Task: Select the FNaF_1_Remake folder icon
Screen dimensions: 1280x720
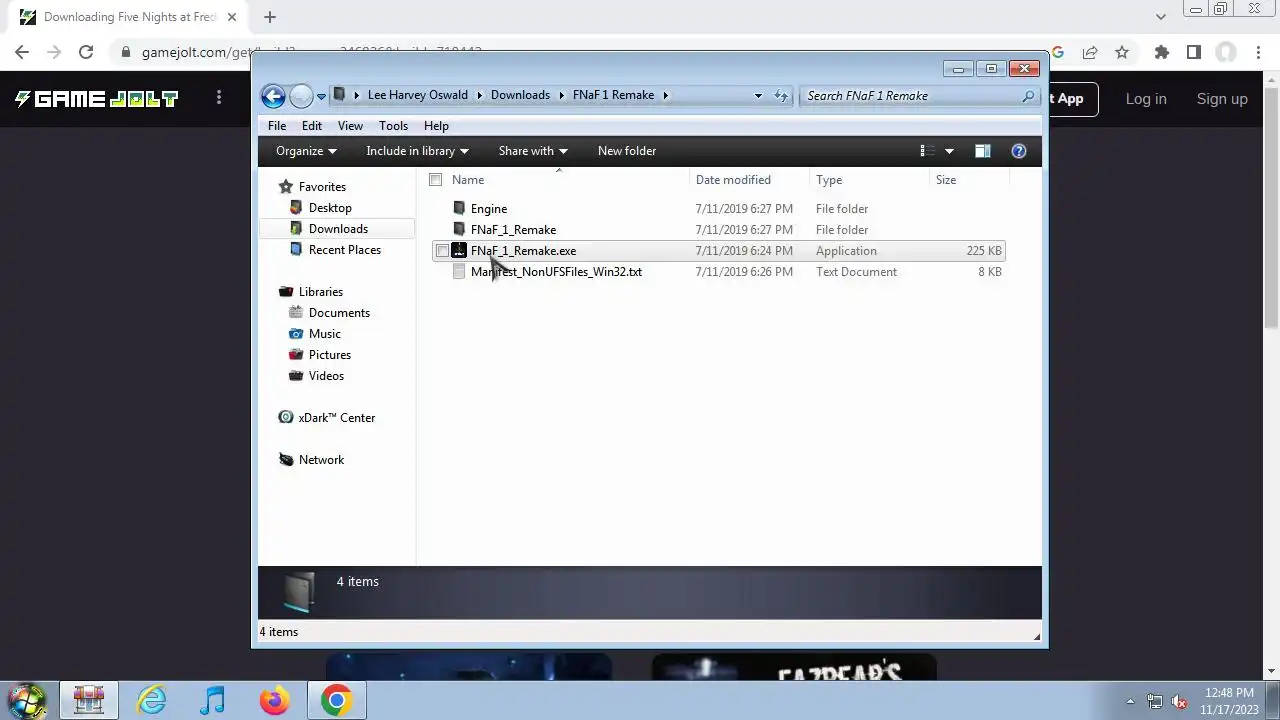Action: (459, 229)
